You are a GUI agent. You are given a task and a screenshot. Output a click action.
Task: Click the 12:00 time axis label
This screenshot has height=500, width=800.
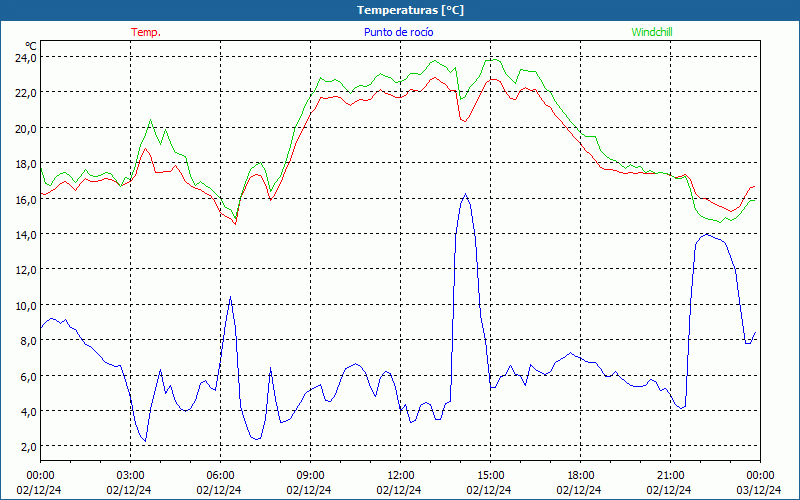coord(401,476)
